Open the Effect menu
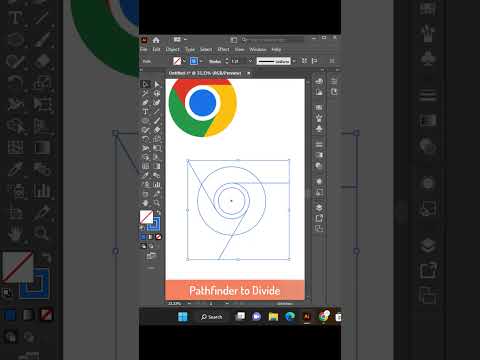480x360 pixels. pos(223,49)
